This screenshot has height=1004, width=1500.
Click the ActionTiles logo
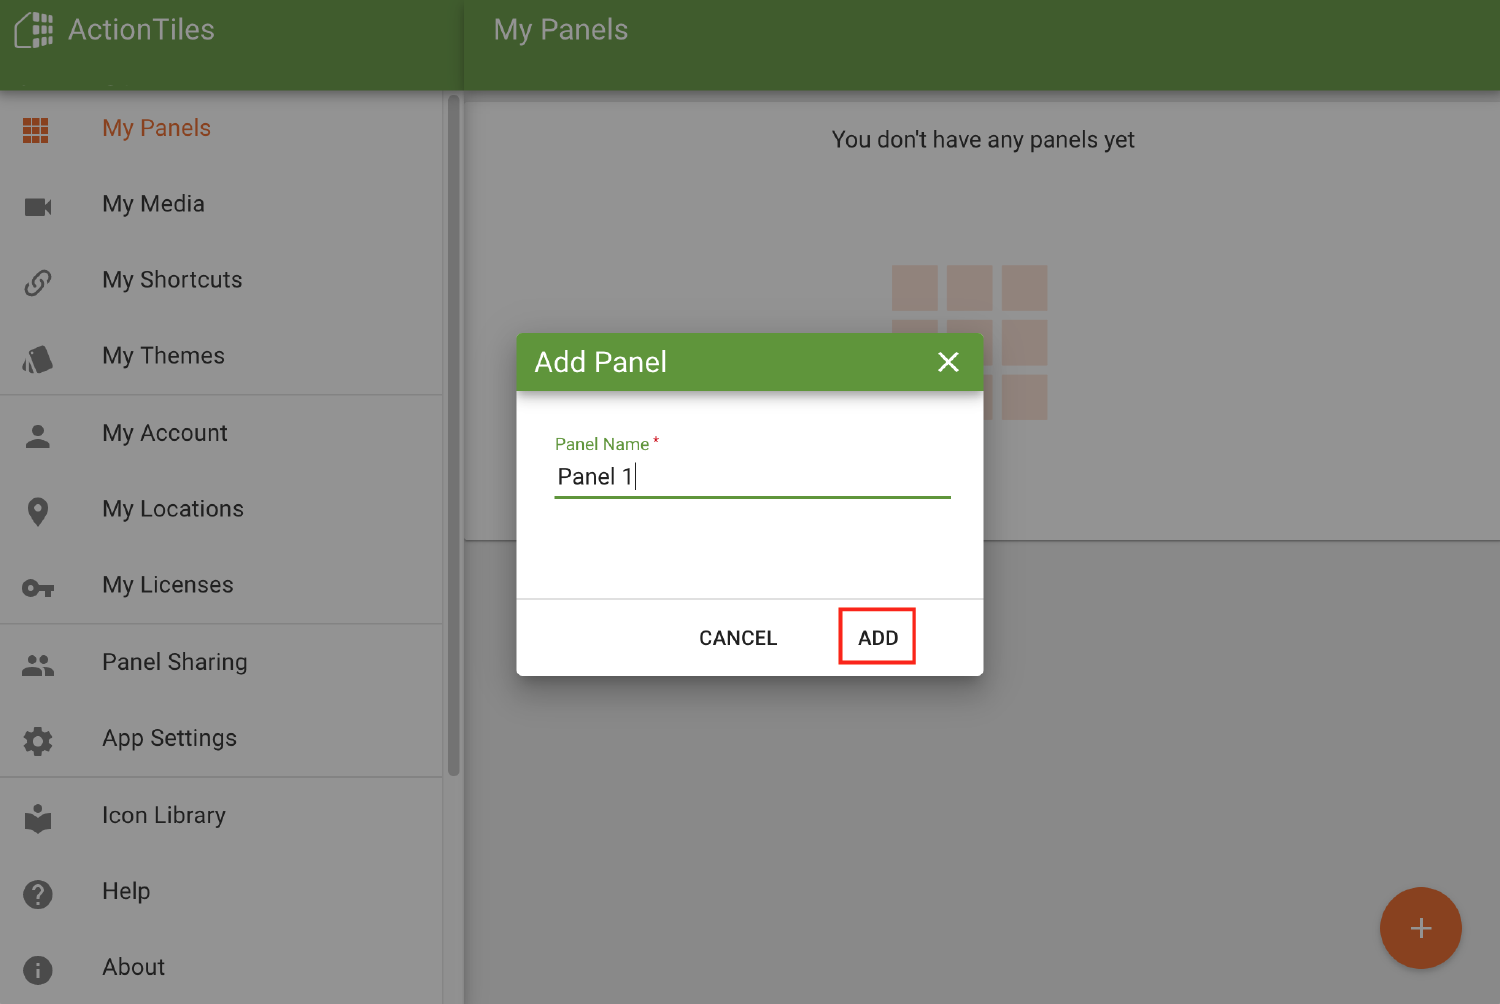pos(114,30)
